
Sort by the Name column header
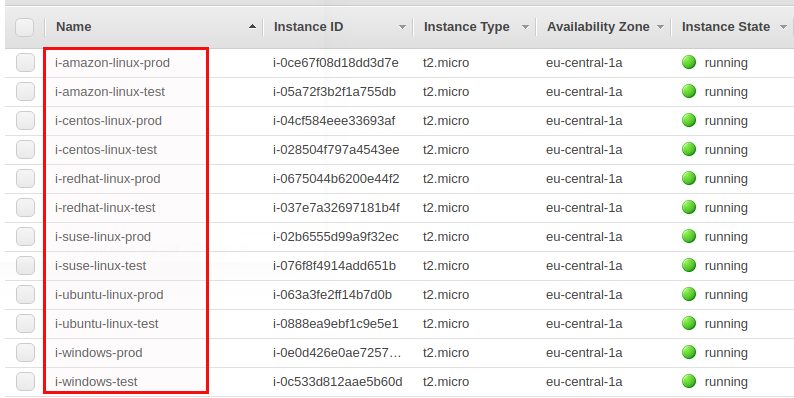(73, 27)
